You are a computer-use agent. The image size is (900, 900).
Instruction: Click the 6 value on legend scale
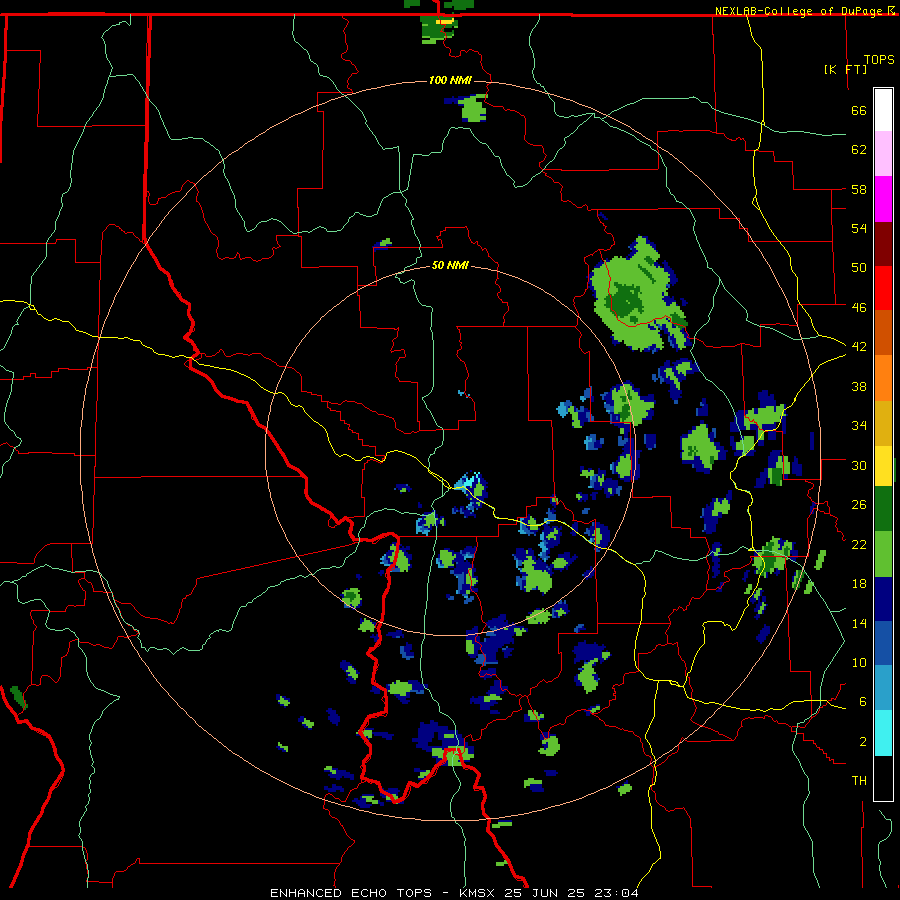point(862,702)
